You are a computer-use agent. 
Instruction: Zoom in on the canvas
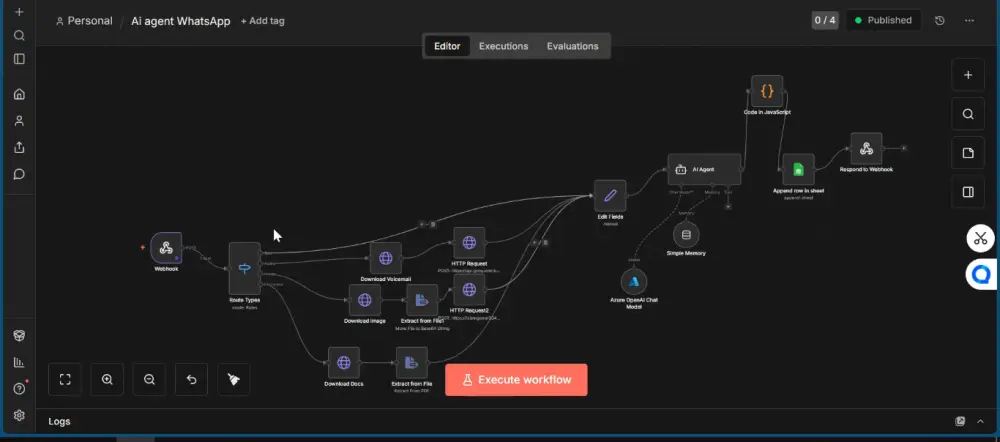tap(107, 379)
